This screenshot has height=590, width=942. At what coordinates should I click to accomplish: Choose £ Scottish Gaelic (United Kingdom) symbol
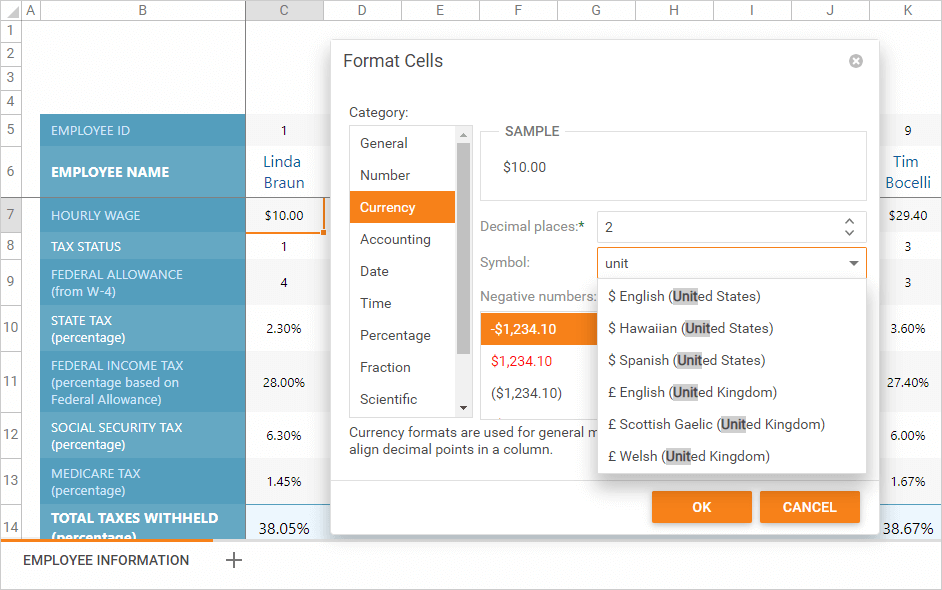[x=732, y=424]
